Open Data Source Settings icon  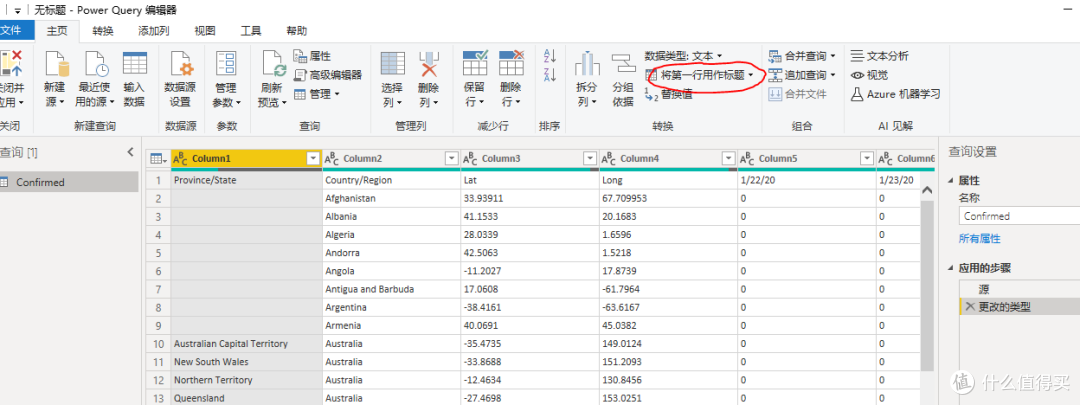coord(180,63)
